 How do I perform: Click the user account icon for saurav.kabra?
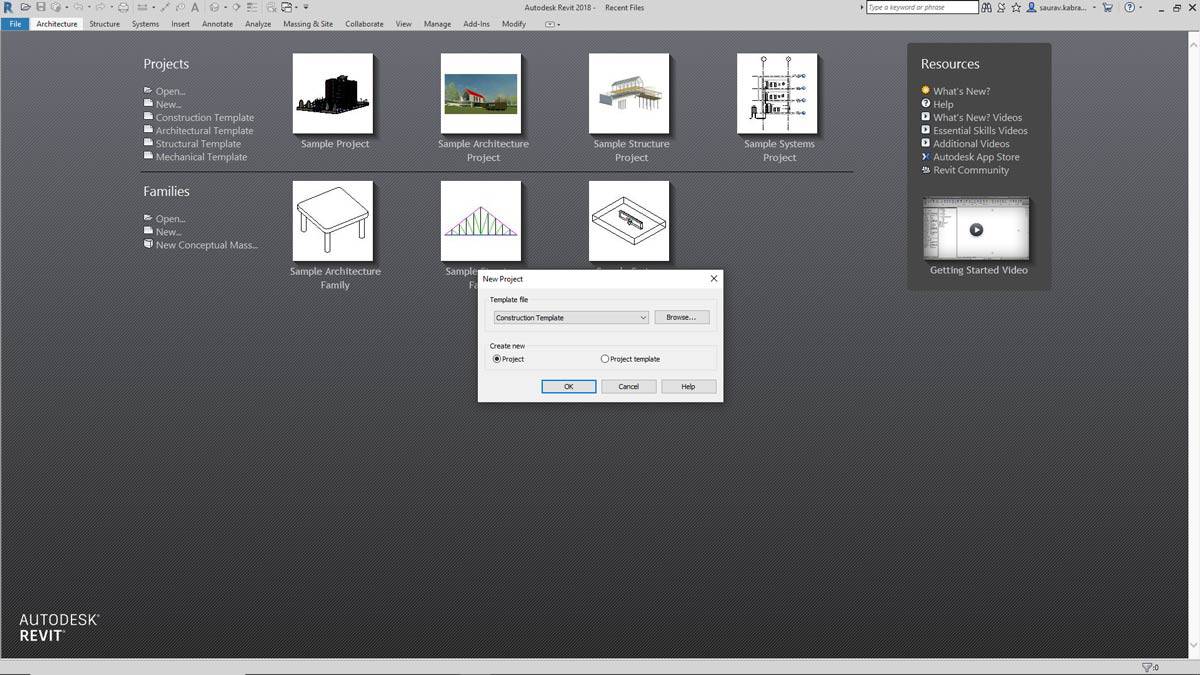click(1031, 7)
